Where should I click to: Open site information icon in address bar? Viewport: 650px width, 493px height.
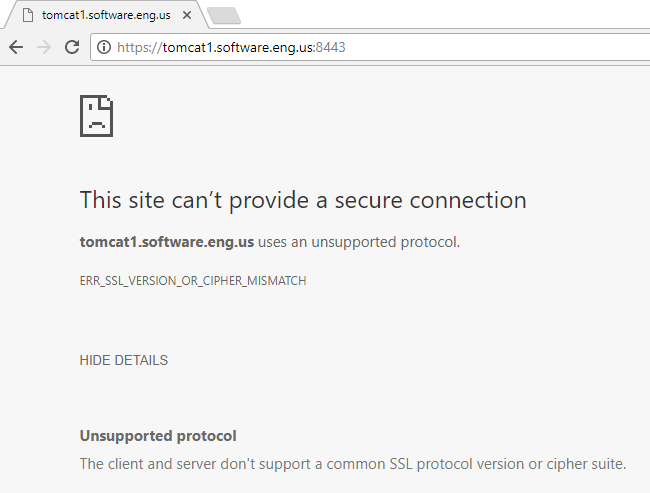[x=103, y=47]
